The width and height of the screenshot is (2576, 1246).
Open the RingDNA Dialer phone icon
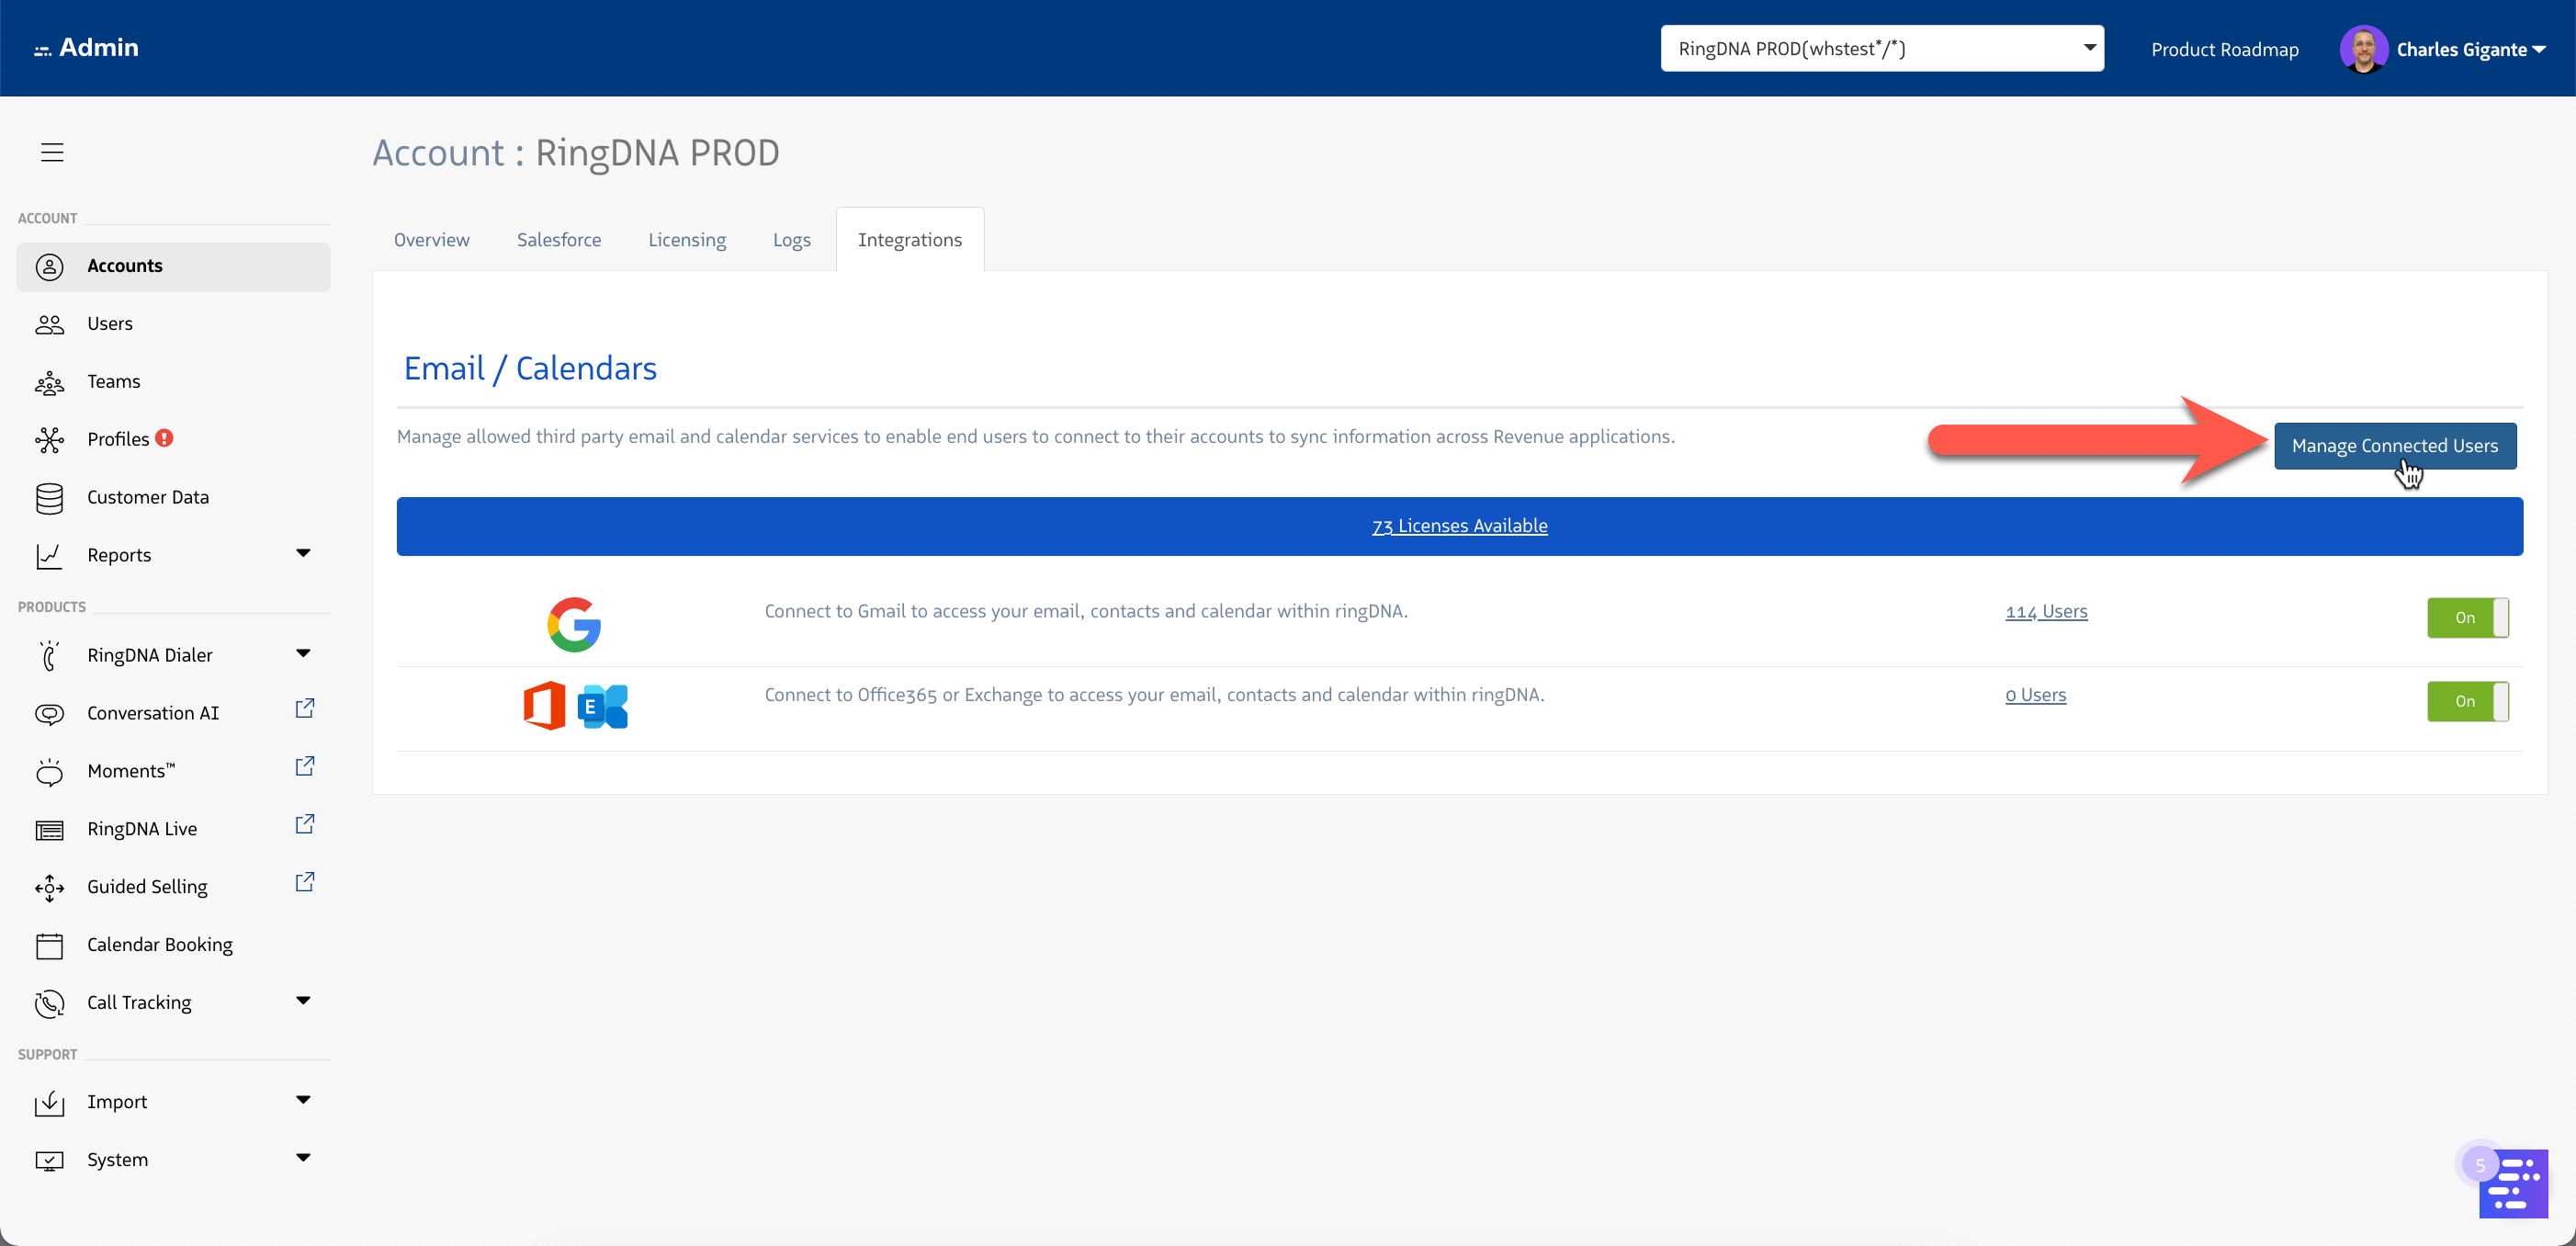click(49, 655)
